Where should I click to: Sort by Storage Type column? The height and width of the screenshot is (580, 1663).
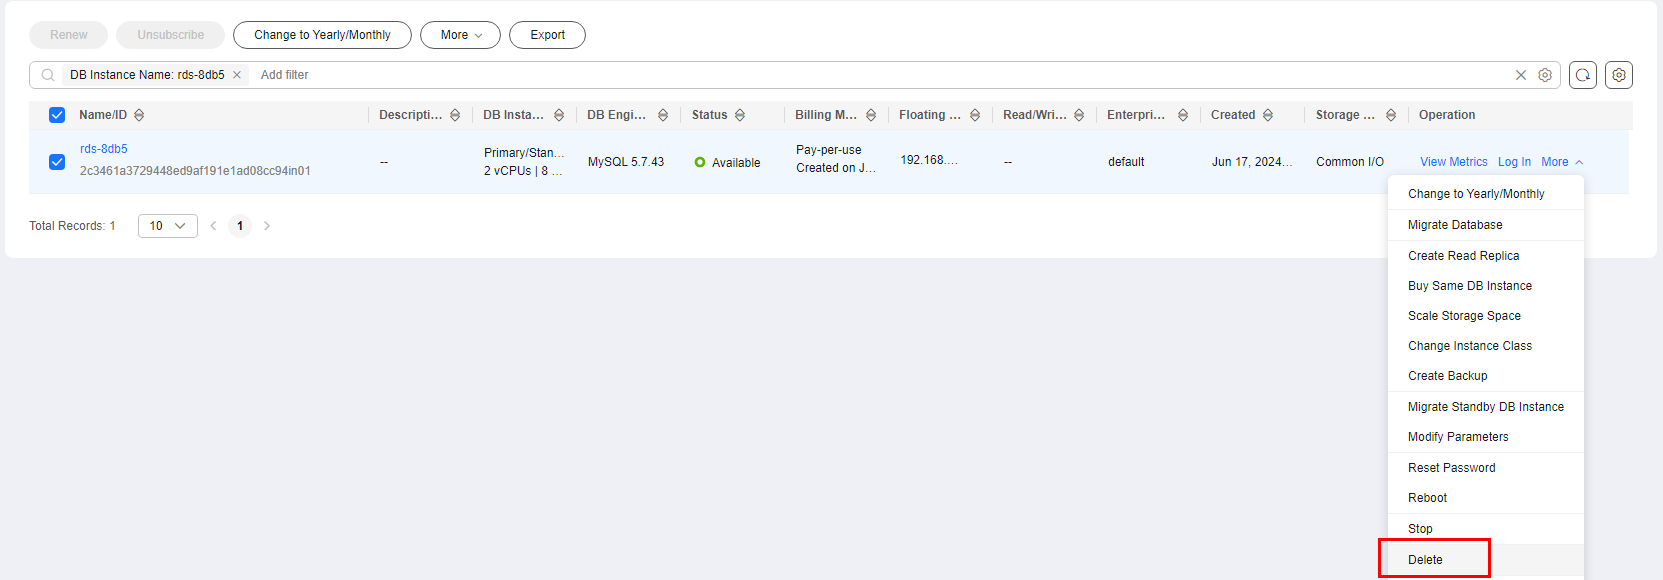point(1391,115)
